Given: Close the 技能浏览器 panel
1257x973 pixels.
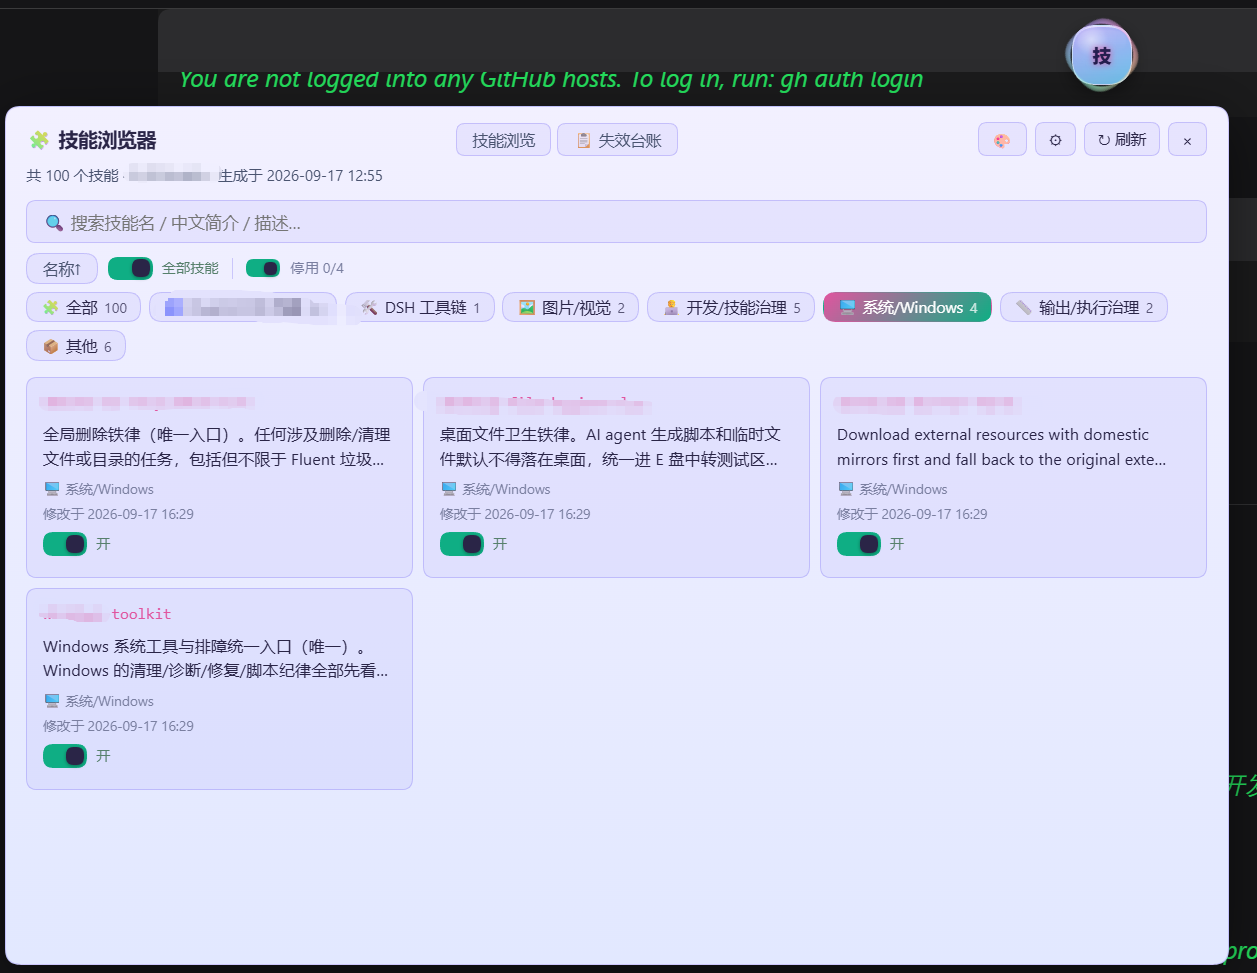Looking at the screenshot, I should 1187,140.
